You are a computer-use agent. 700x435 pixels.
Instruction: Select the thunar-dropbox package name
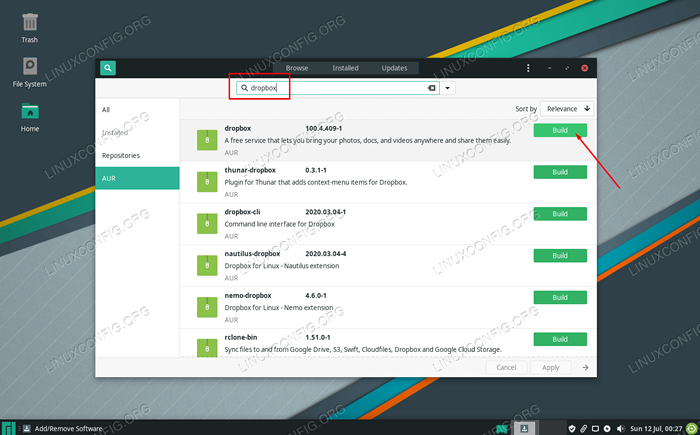click(250, 170)
